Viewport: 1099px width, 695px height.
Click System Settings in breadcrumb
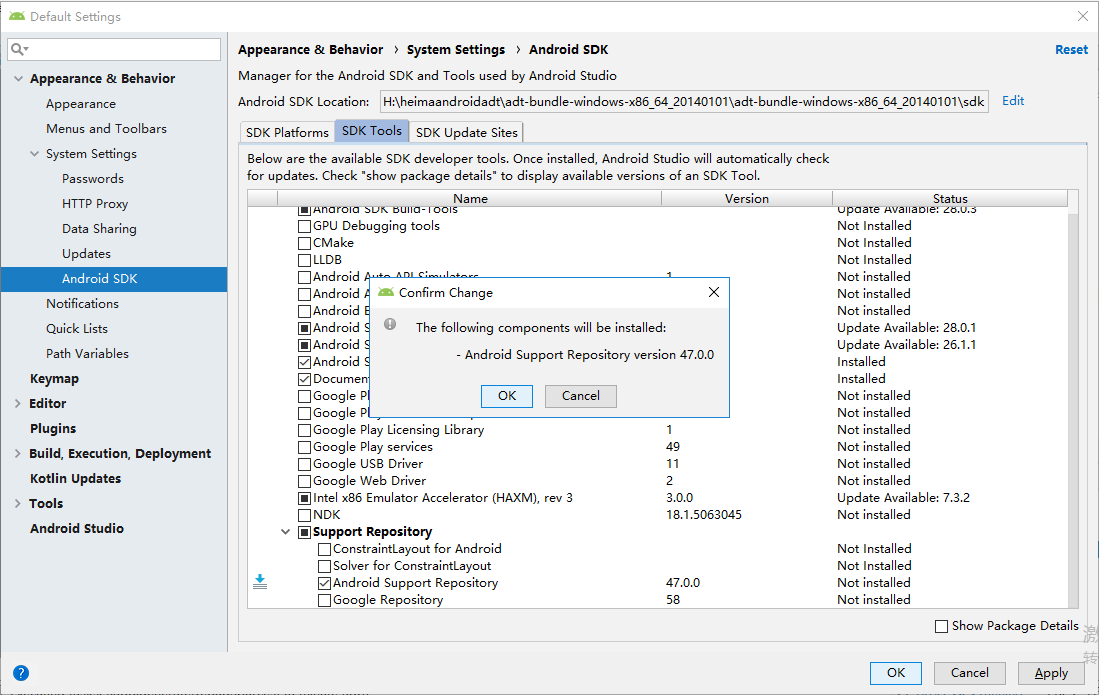pyautogui.click(x=456, y=50)
